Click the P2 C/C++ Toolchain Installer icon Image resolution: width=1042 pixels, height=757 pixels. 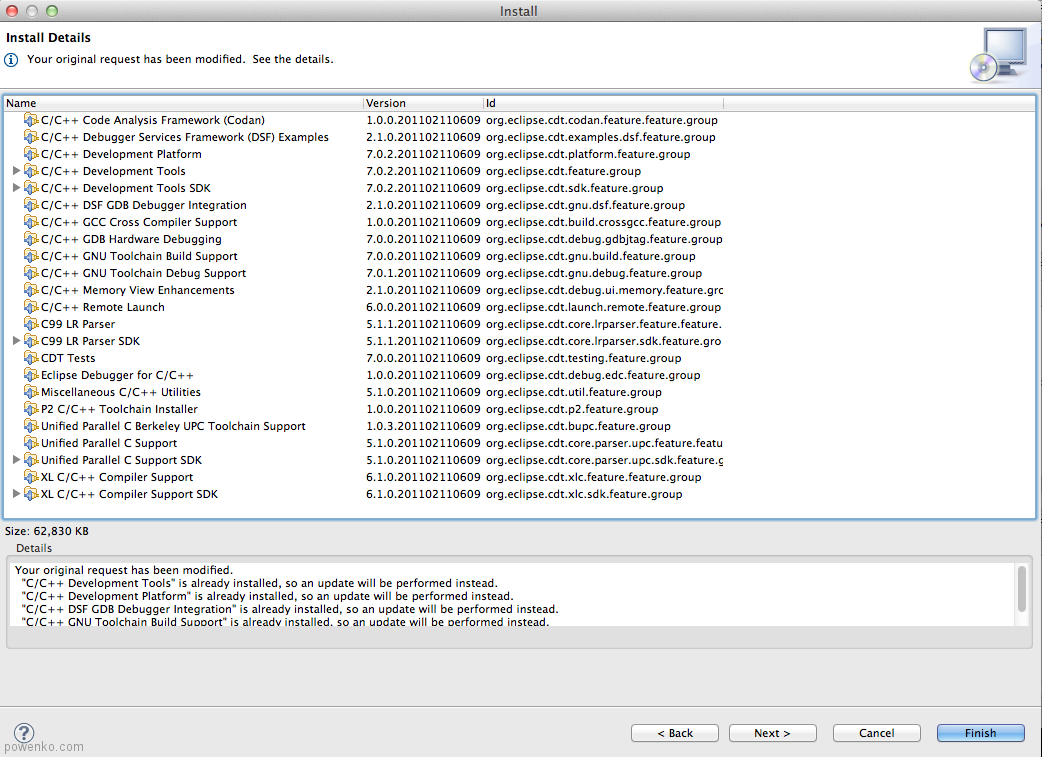pos(31,409)
